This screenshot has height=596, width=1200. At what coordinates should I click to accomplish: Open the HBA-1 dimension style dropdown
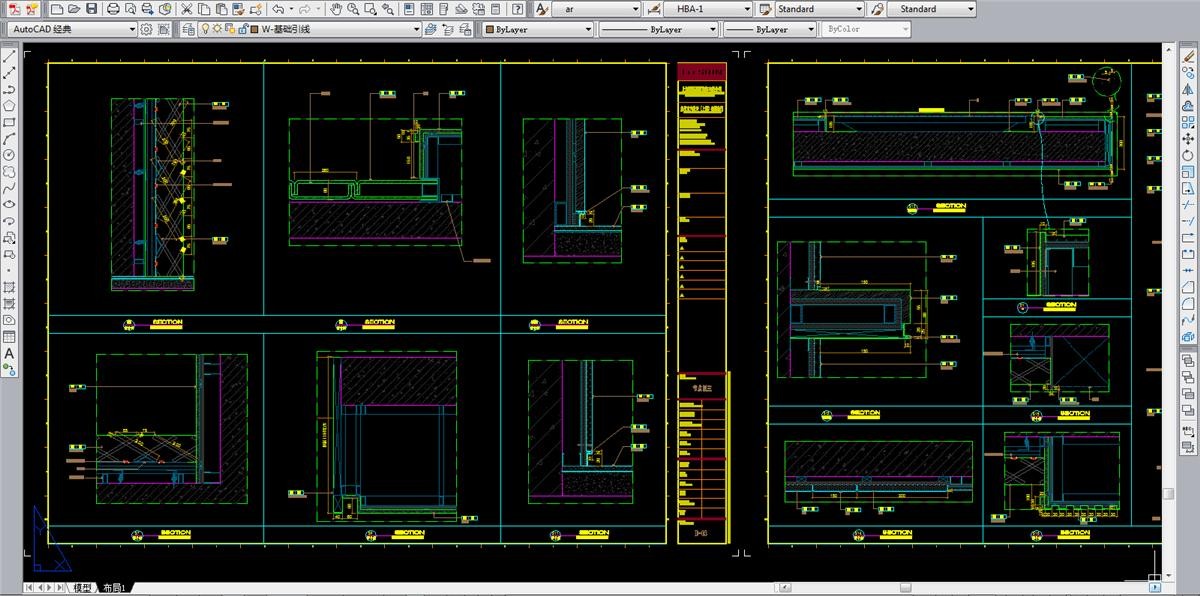(746, 9)
